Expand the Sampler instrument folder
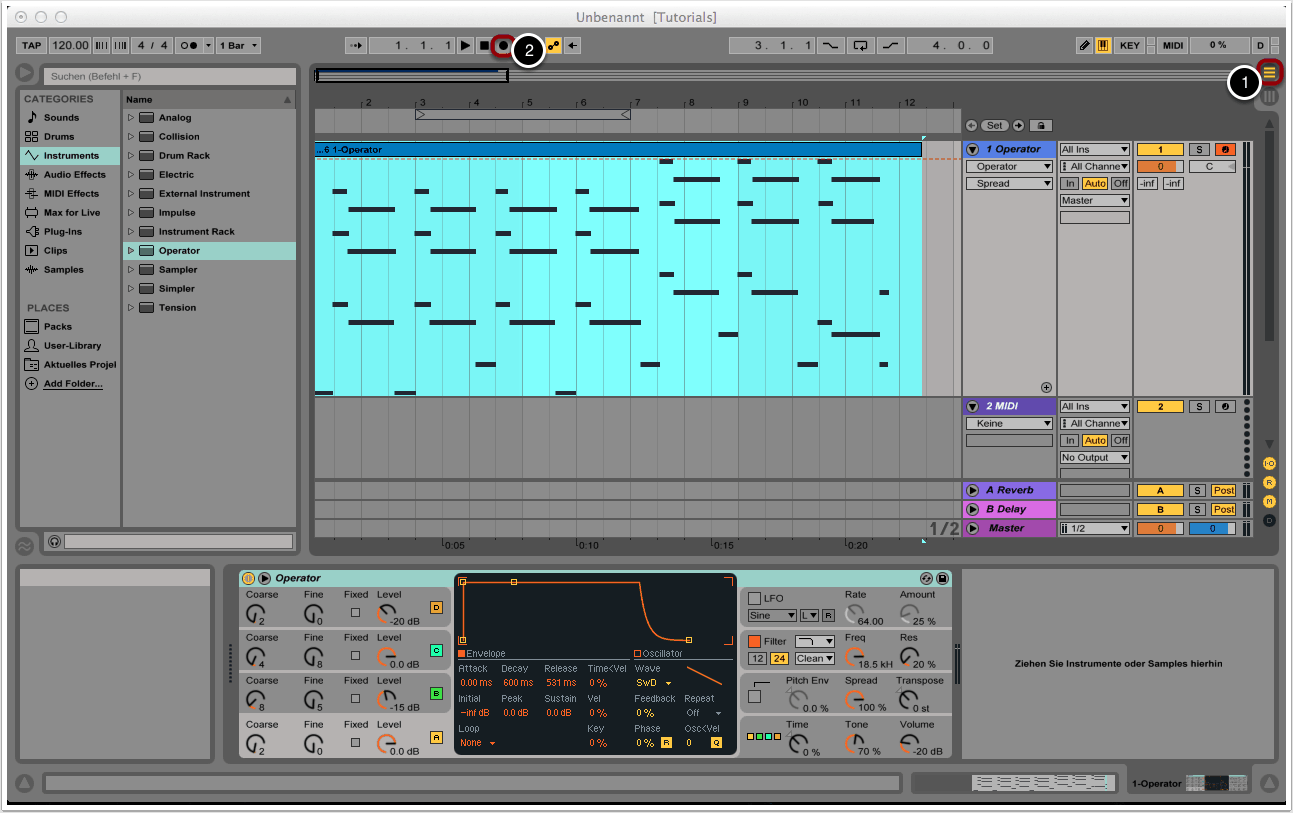 130,270
